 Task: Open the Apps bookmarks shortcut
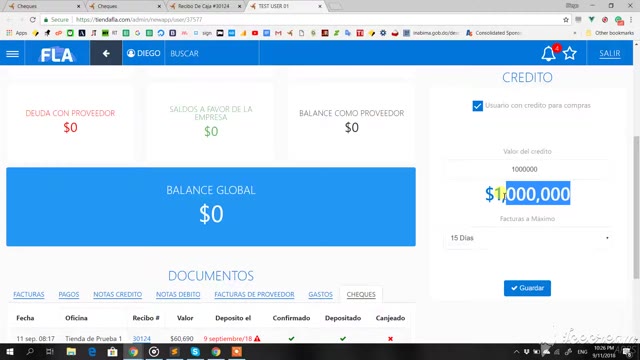(x=17, y=33)
